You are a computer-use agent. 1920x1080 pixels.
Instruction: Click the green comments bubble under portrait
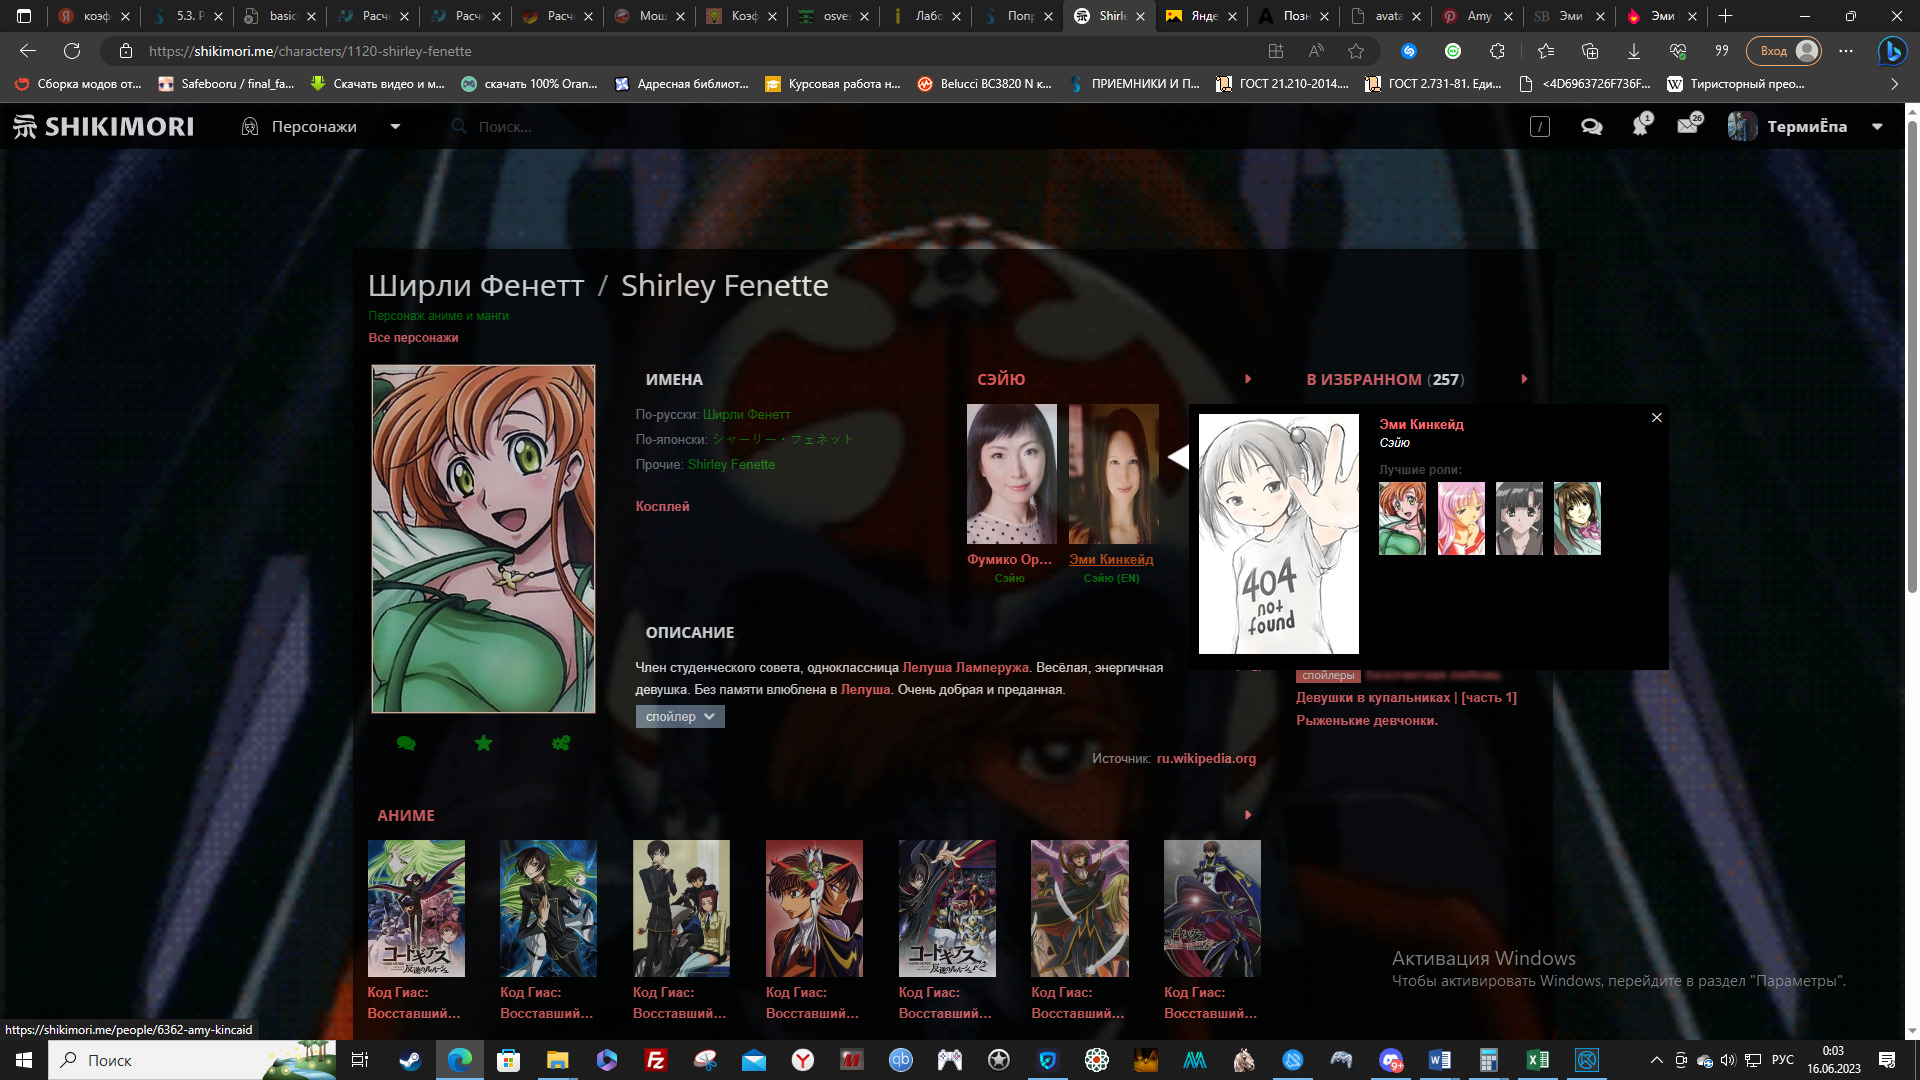coord(406,743)
